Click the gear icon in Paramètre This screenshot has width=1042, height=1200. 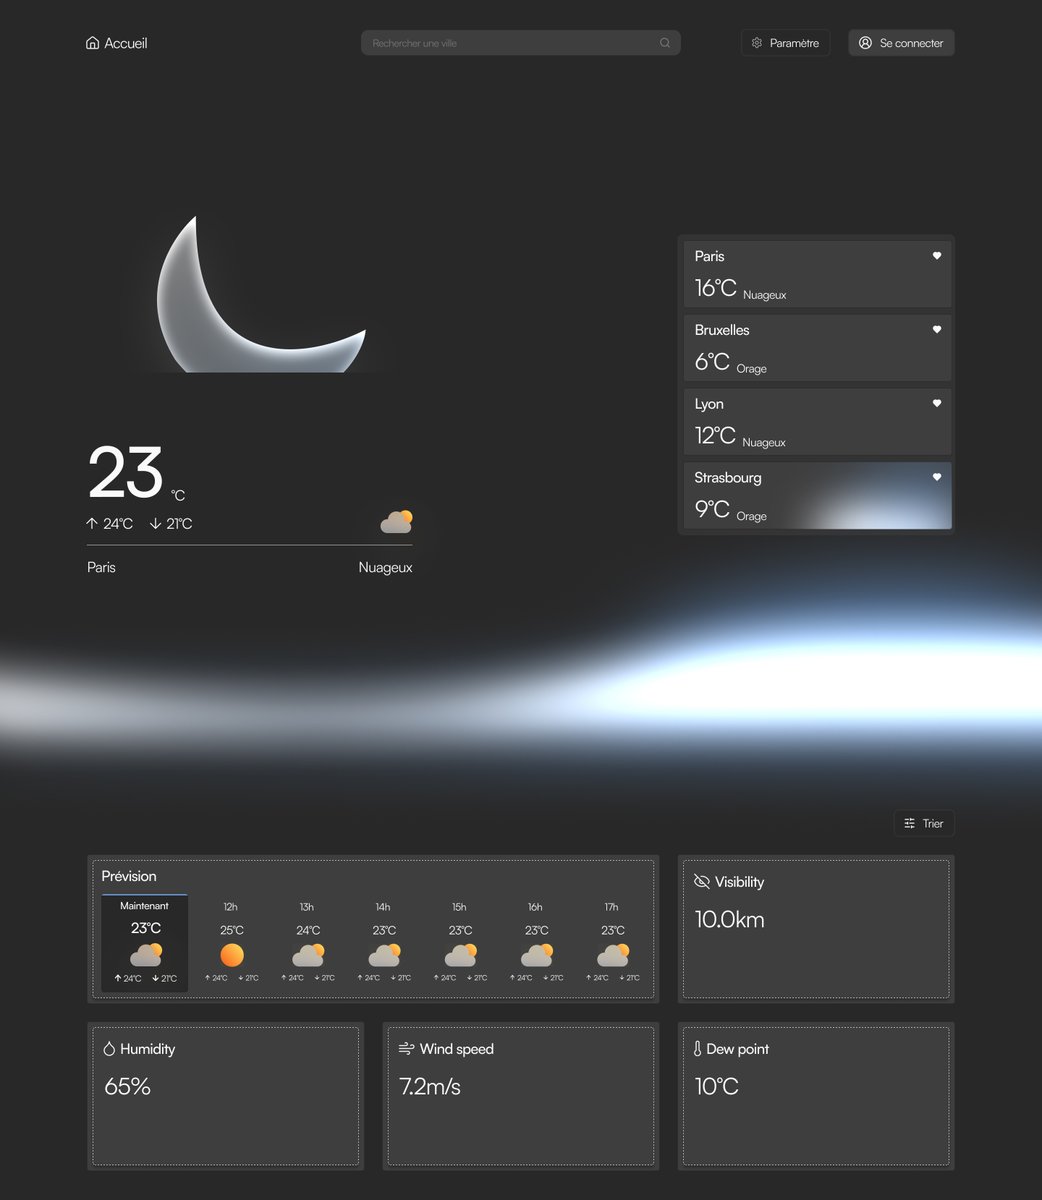pos(757,43)
